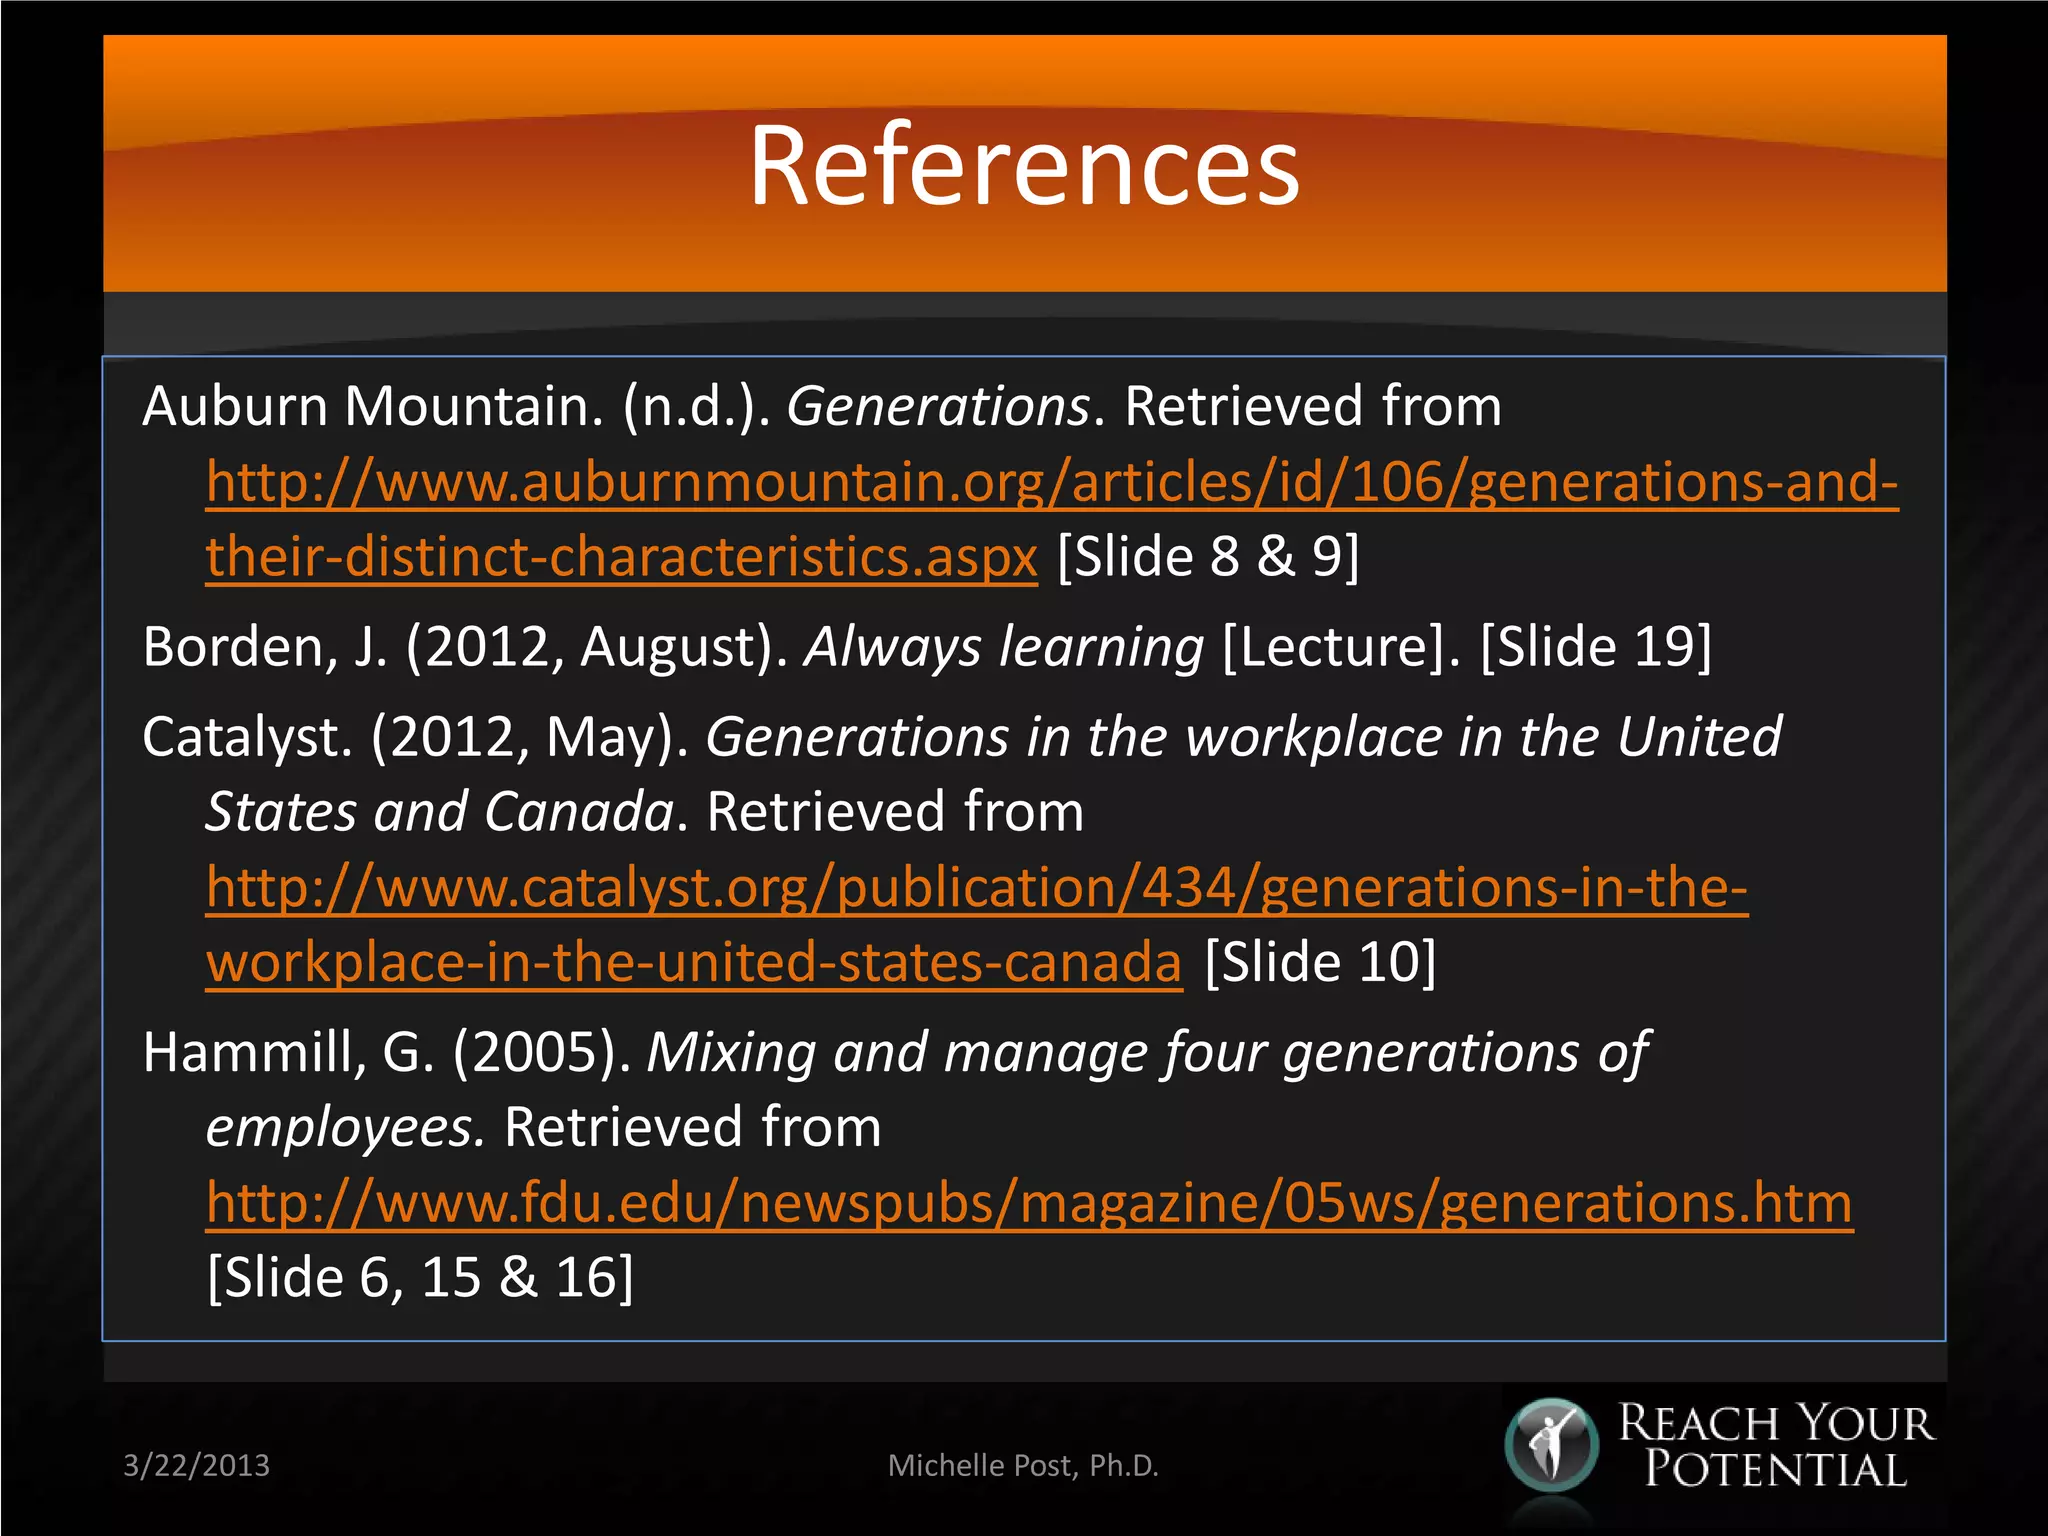Click the 3/22/2013 date footer
Screen dimensions: 2048x1536
[x=196, y=1465]
